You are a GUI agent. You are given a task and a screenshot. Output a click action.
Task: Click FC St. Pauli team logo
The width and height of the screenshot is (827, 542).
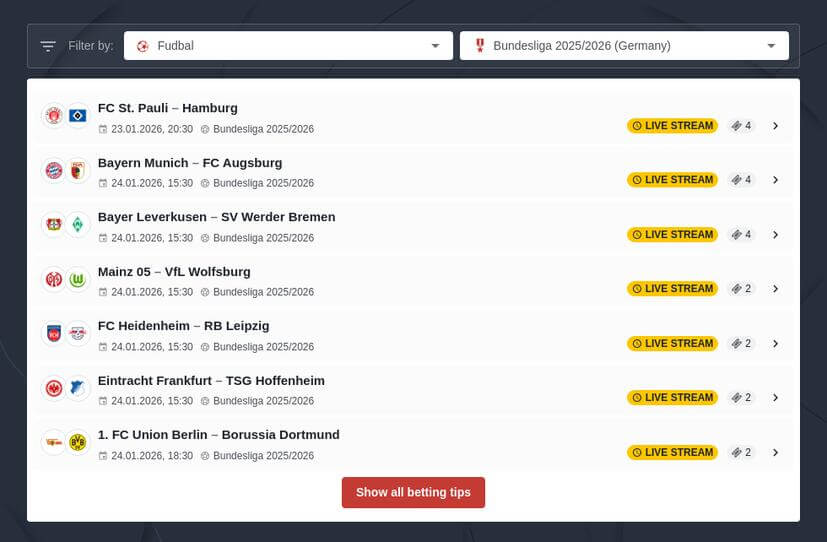[x=54, y=116]
